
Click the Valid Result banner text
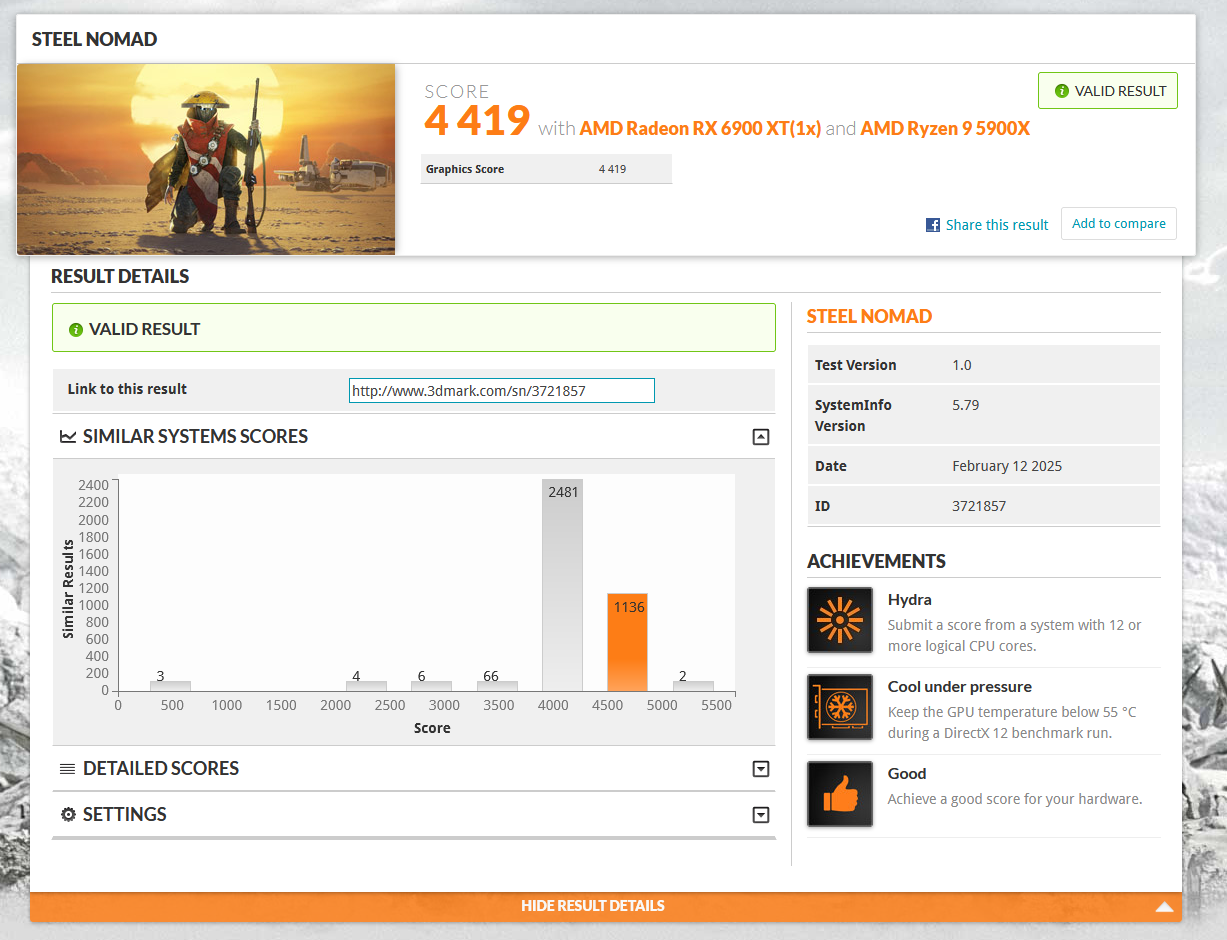point(144,329)
